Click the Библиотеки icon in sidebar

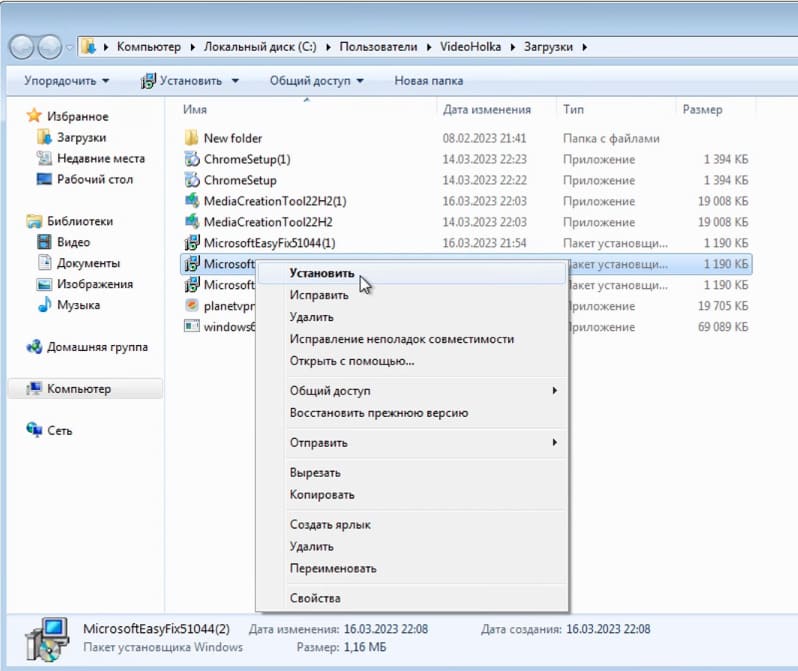[x=34, y=221]
